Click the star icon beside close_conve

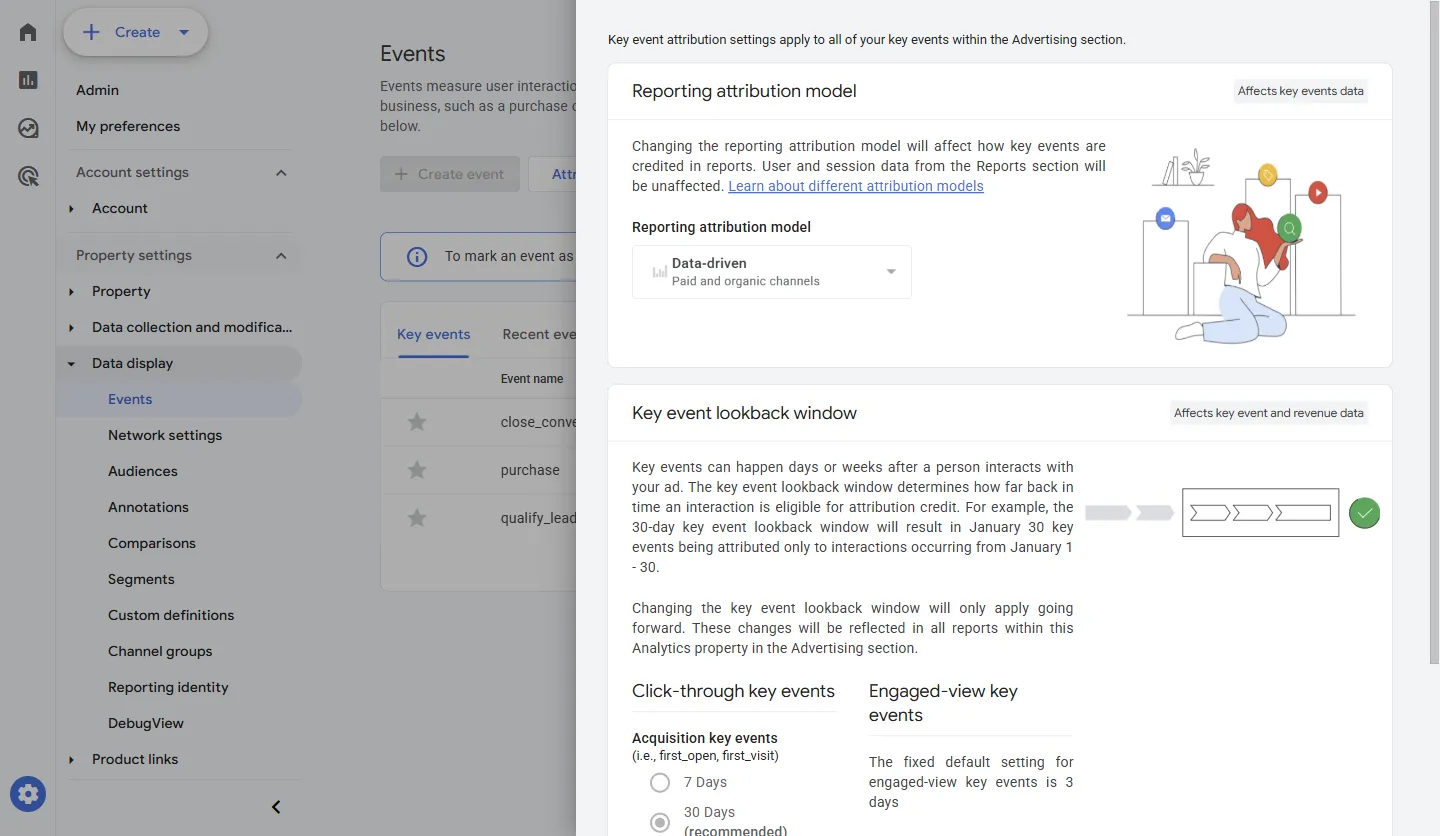point(417,422)
